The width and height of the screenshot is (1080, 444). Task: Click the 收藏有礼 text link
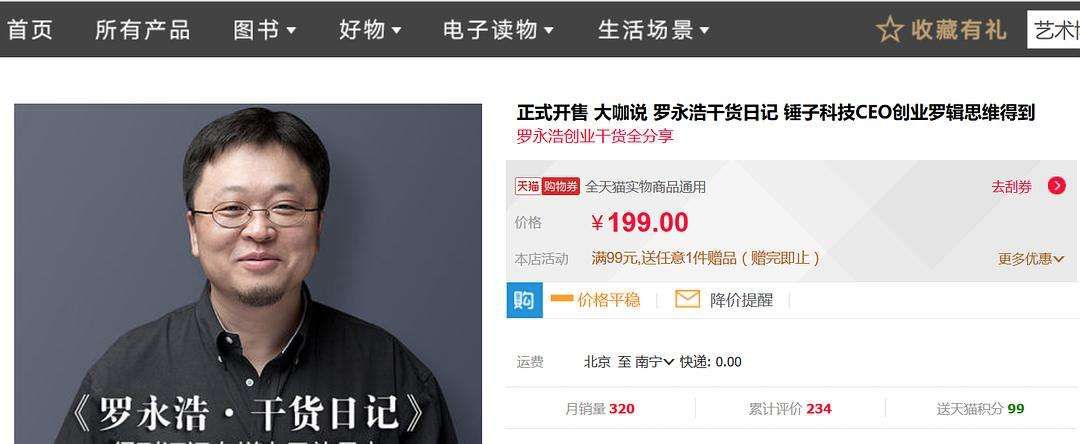958,30
